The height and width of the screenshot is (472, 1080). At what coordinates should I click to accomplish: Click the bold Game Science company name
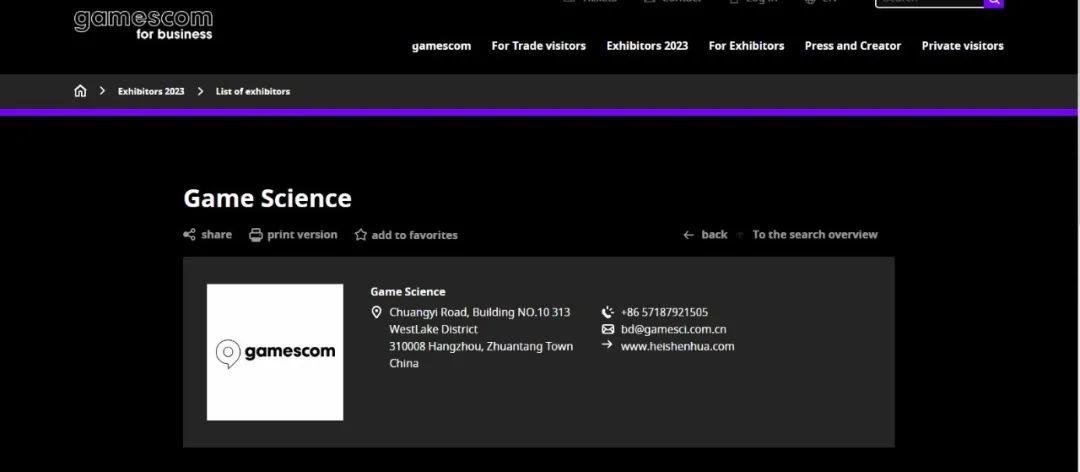408,291
